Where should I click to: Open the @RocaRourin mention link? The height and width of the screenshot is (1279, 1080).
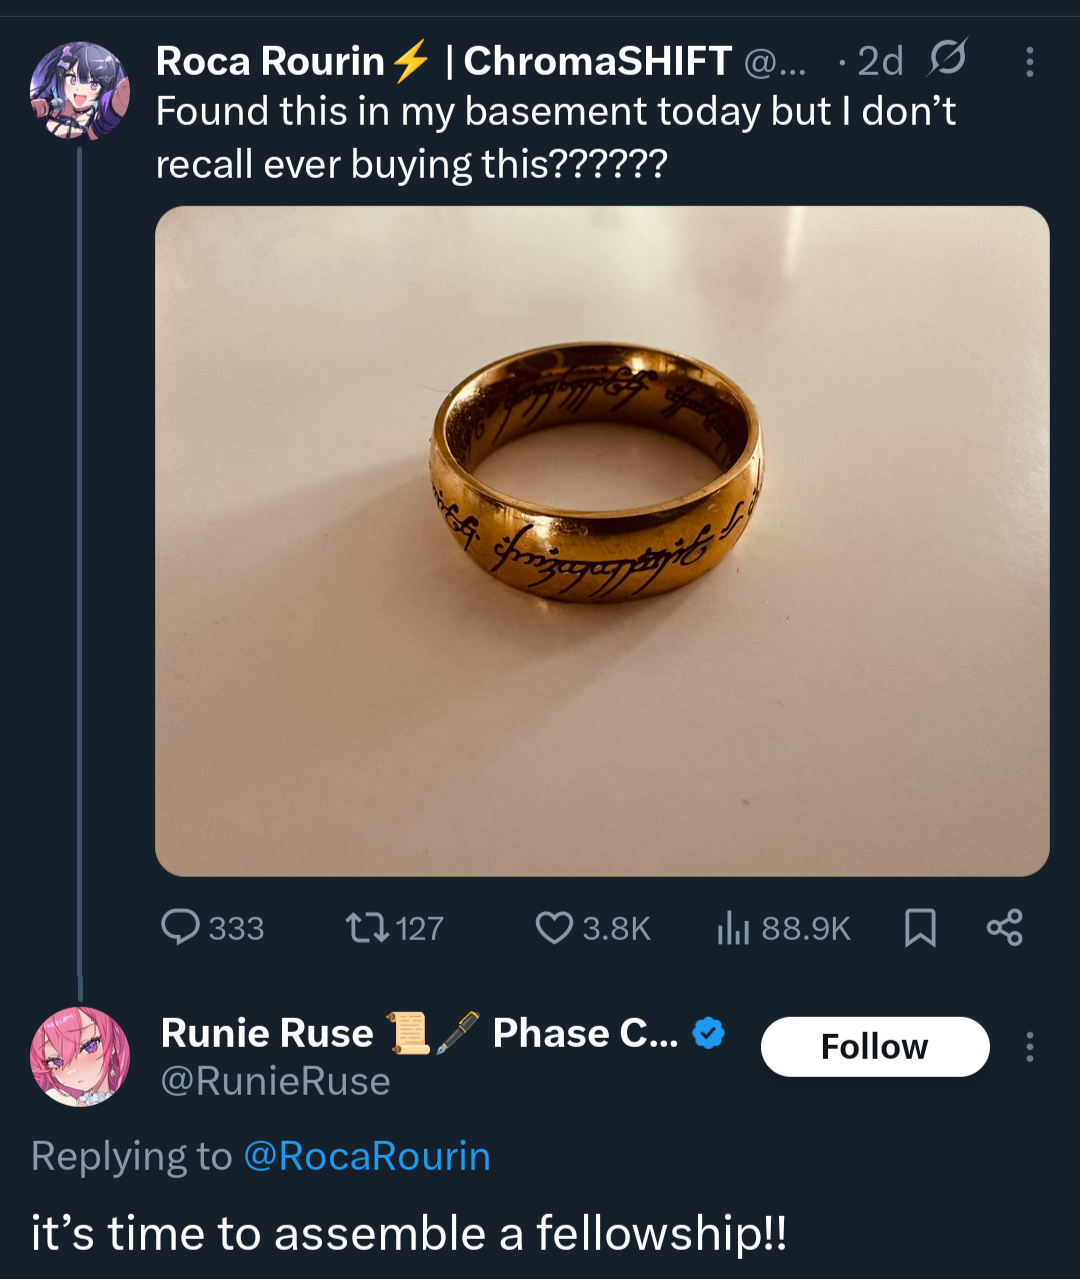coord(367,1156)
